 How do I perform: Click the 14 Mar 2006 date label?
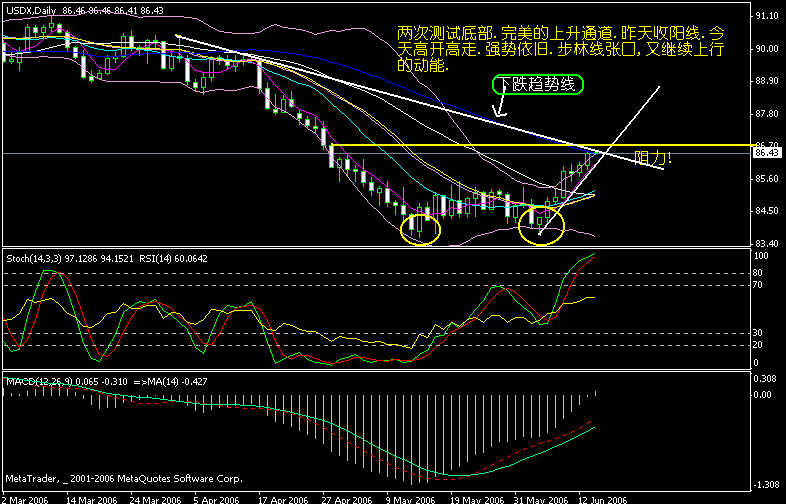92,499
